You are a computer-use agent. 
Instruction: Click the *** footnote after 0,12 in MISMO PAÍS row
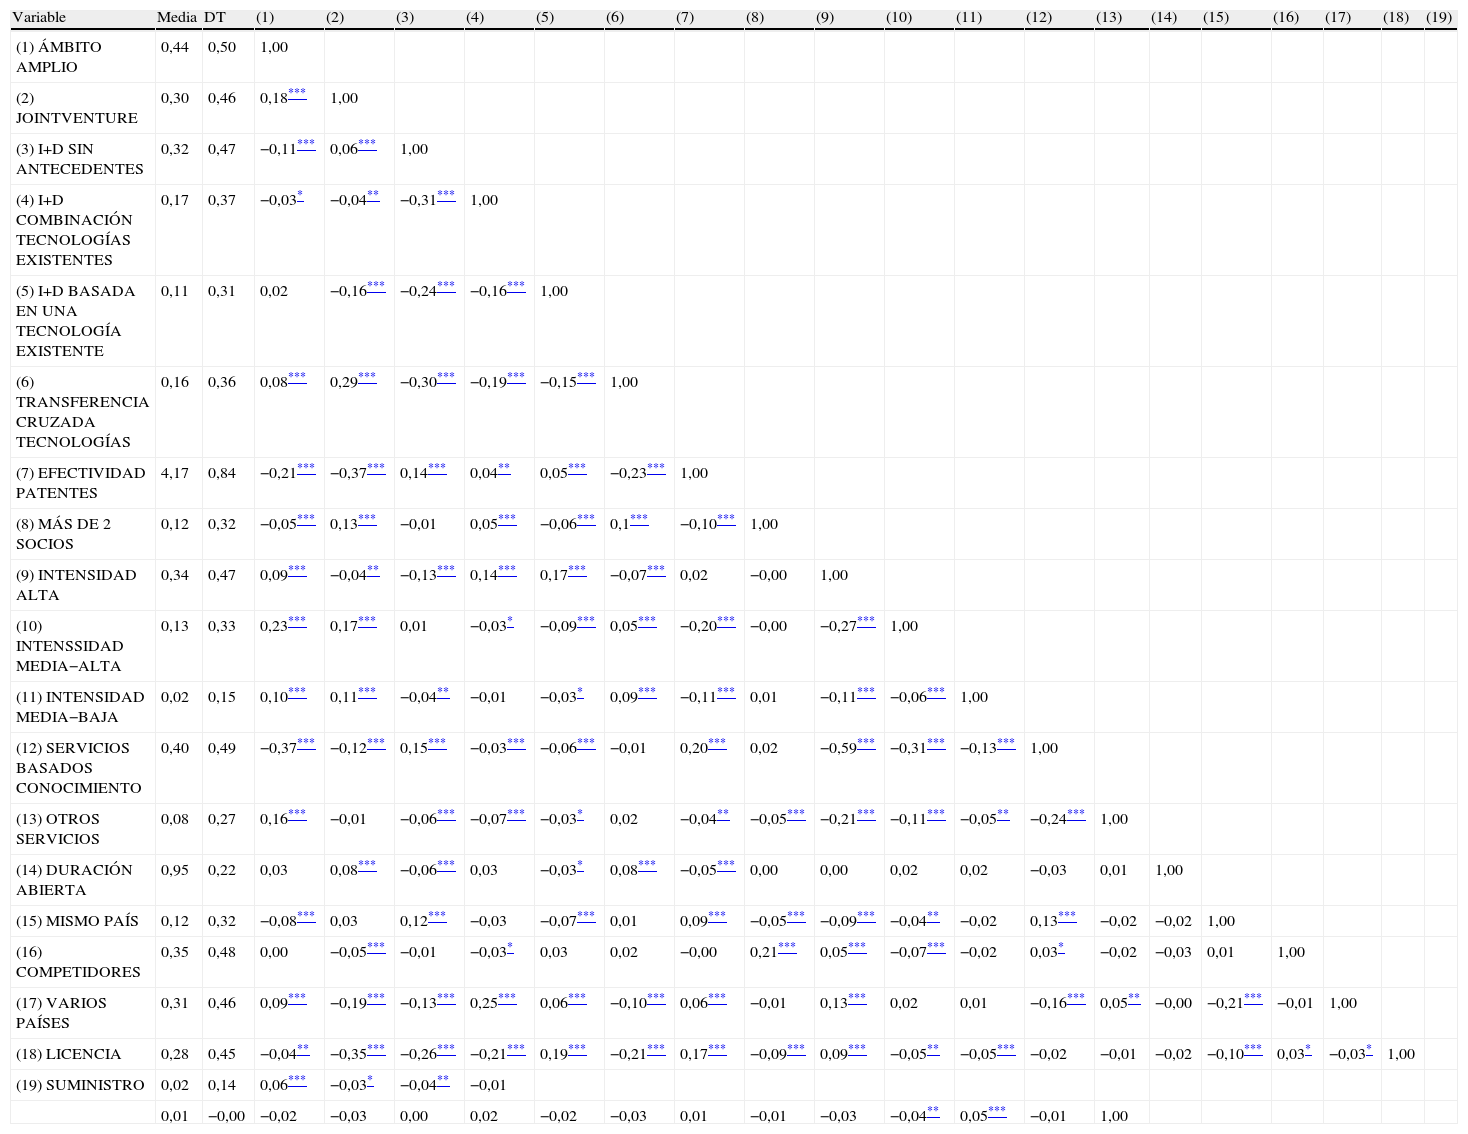click(x=437, y=916)
